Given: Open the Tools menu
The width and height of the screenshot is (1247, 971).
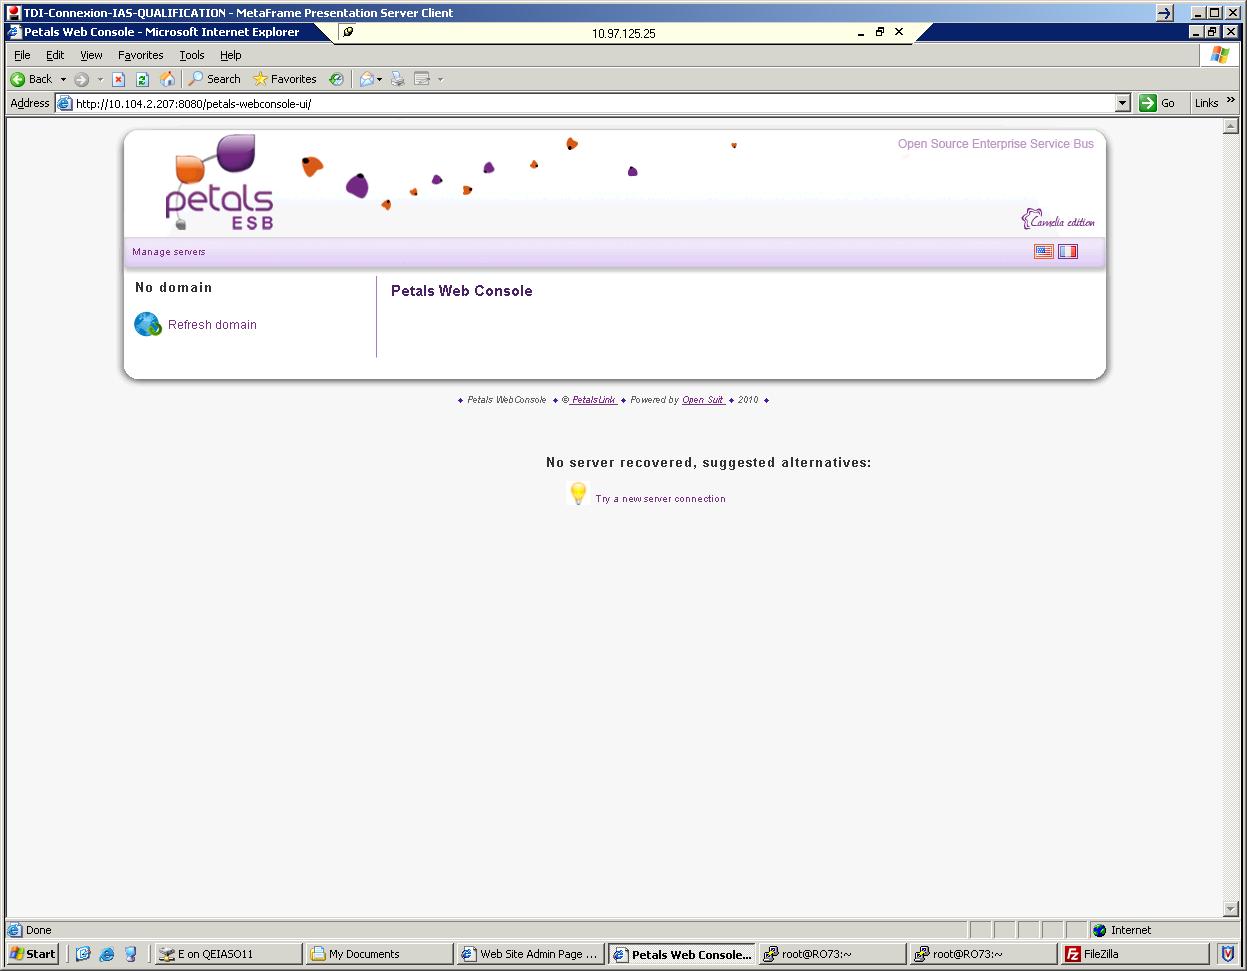Looking at the screenshot, I should pos(191,55).
